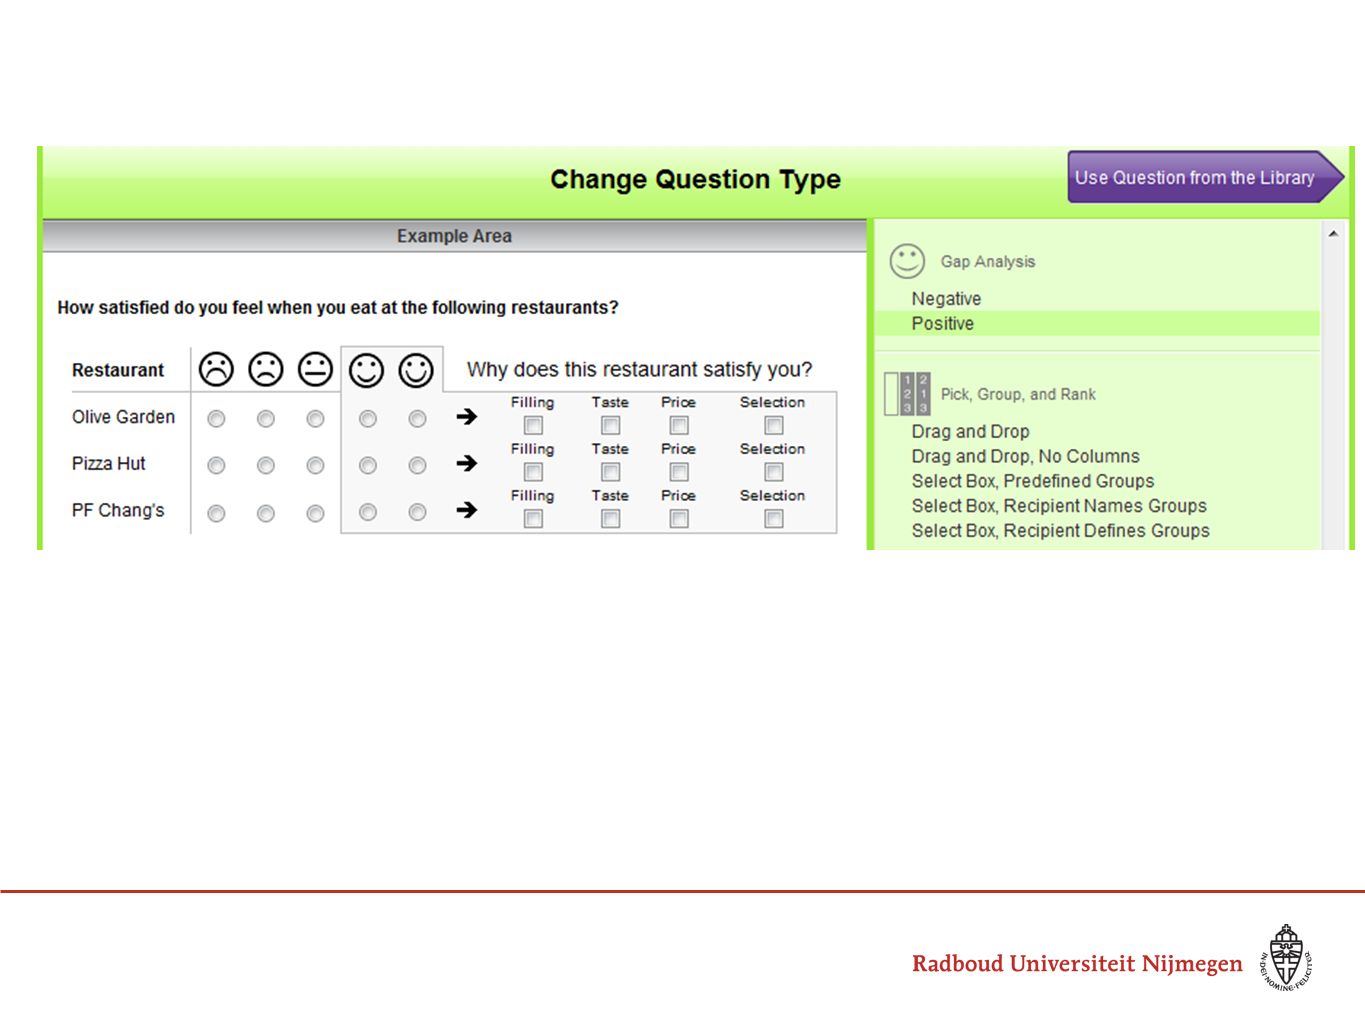Select last radio button for PF Chang's

[x=417, y=513]
